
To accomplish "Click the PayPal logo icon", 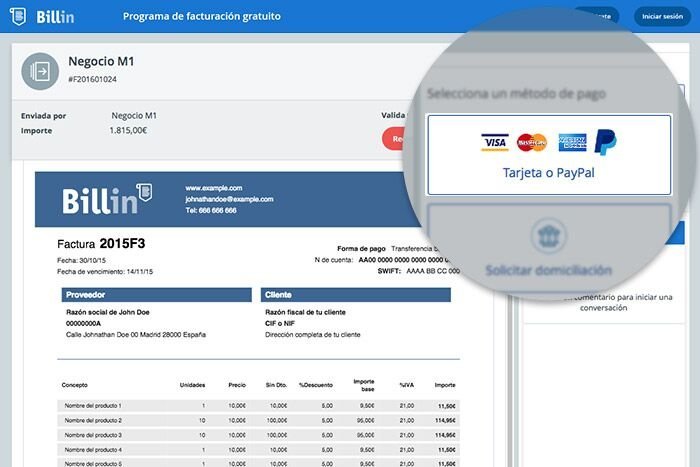I will (605, 142).
